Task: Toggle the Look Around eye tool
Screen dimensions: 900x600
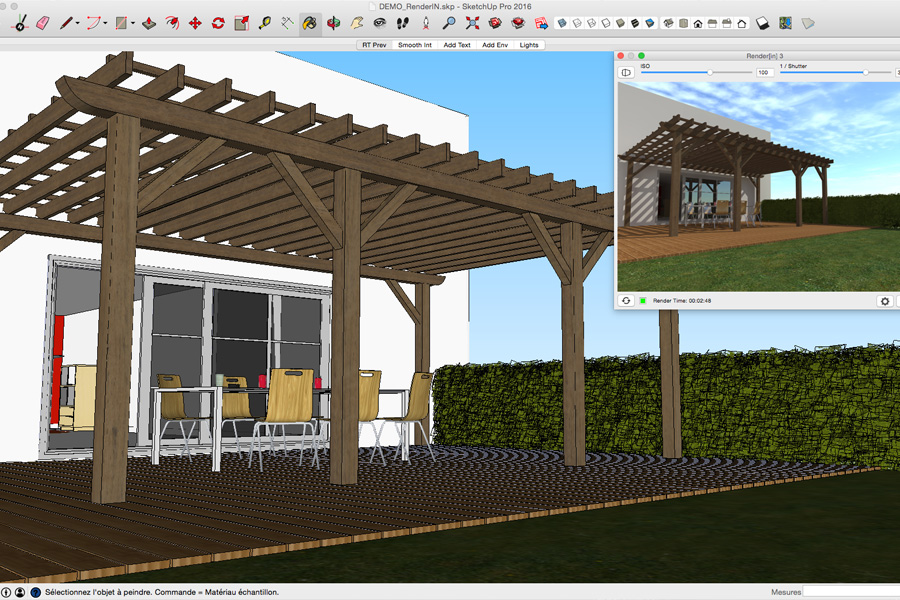Action: point(380,22)
